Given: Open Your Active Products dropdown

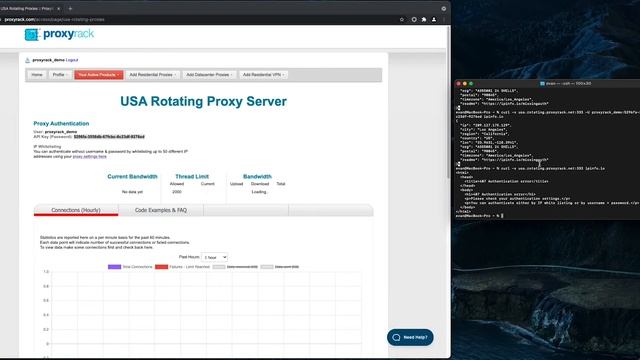Looking at the screenshot, I should pos(98,75).
